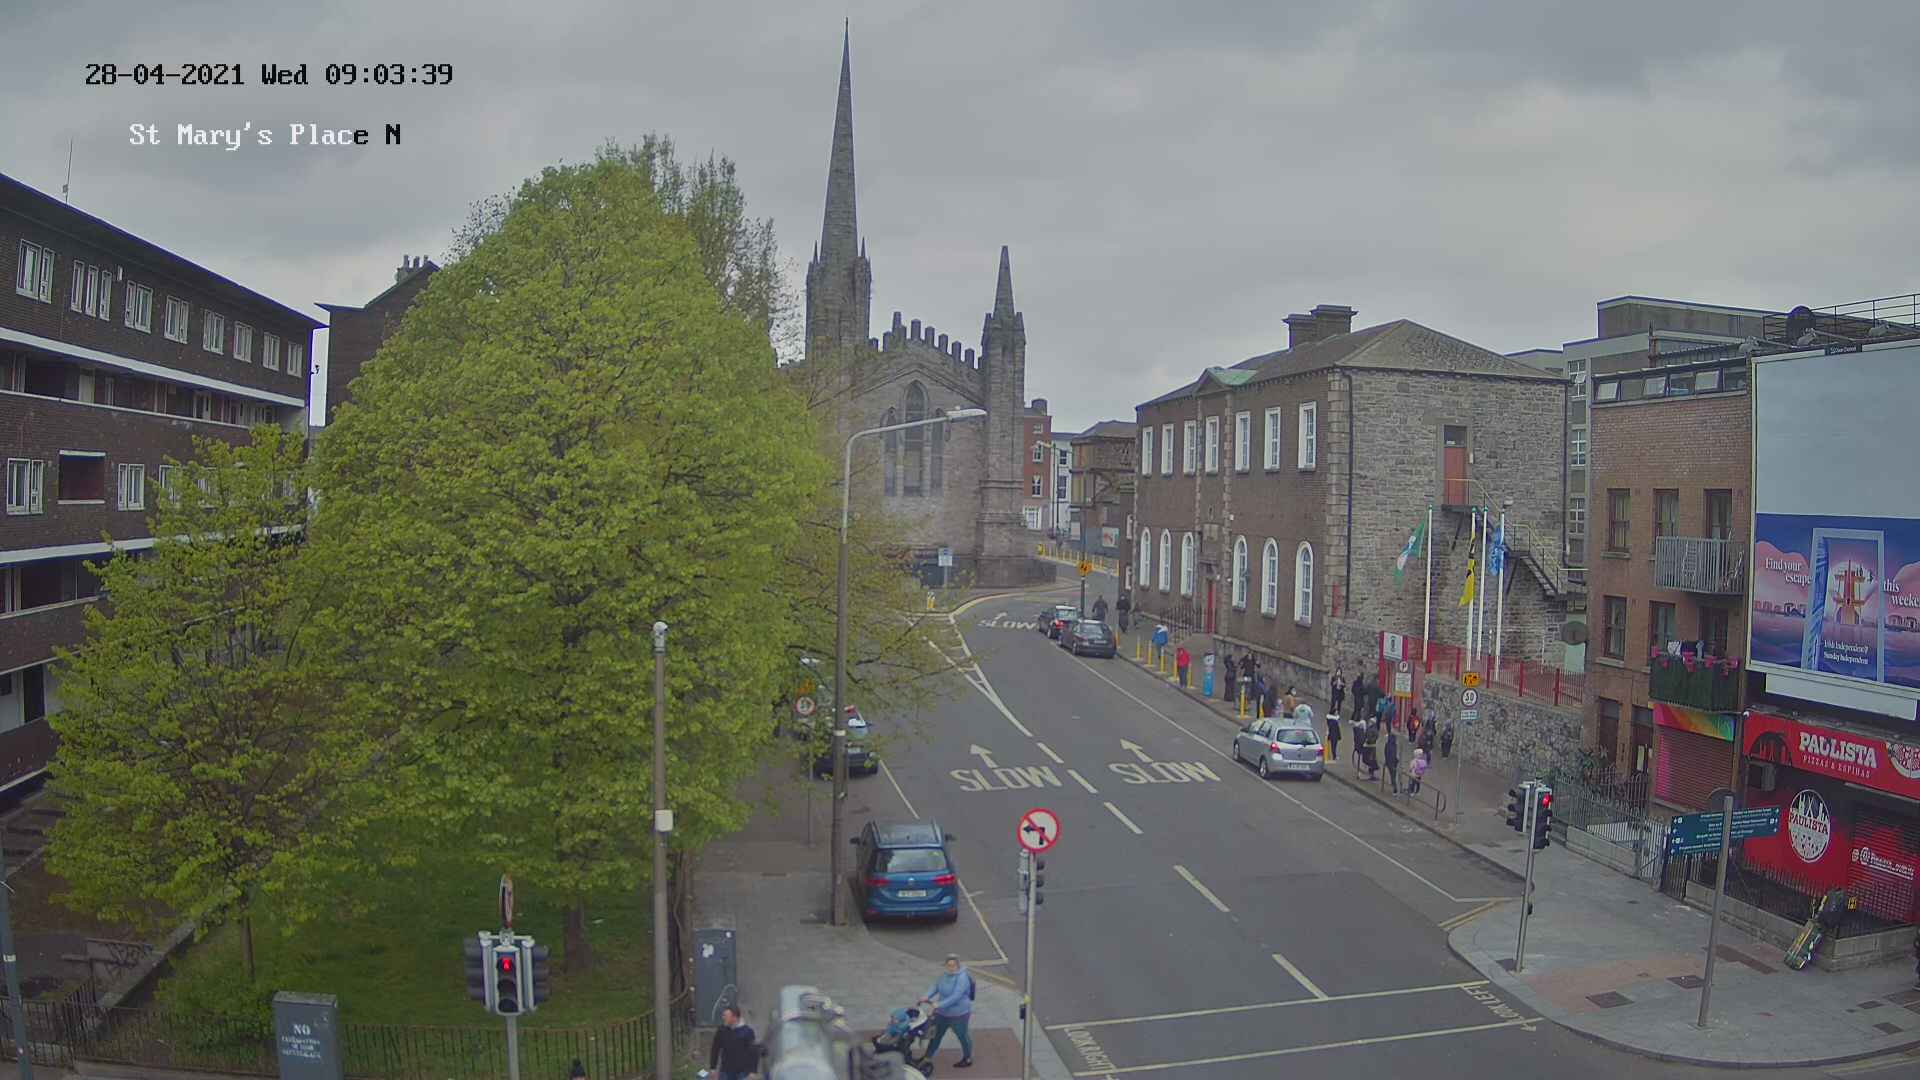This screenshot has height=1080, width=1920.
Task: Click the timestamp text 28-04-2021 Wed 09:03:39
Action: 268,74
